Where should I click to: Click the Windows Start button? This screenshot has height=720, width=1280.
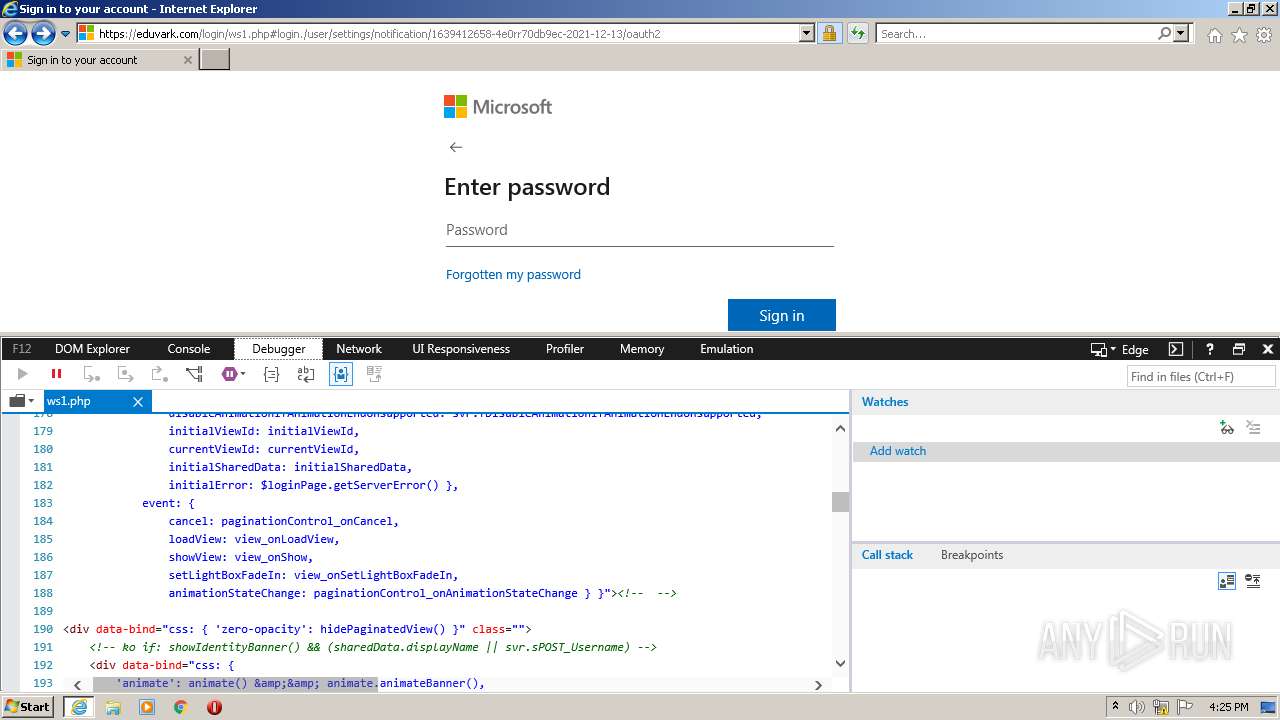pos(27,706)
